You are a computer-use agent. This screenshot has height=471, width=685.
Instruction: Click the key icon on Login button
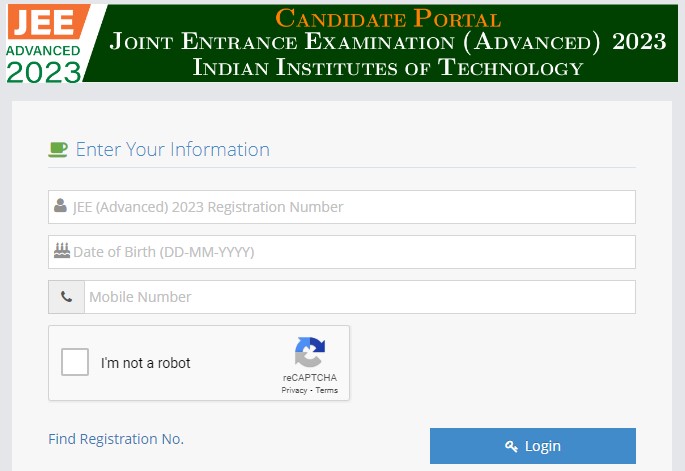point(511,446)
